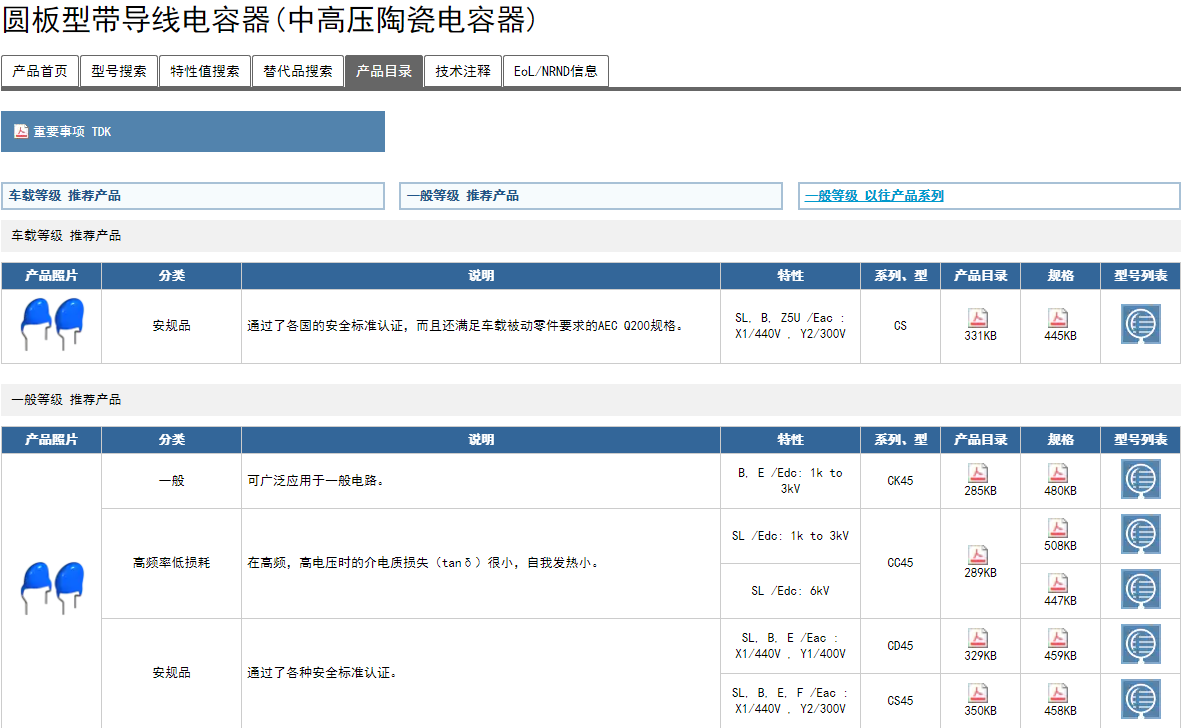Open the CS series 445KB specification PDF
The height and width of the screenshot is (728, 1183).
coord(1059,318)
